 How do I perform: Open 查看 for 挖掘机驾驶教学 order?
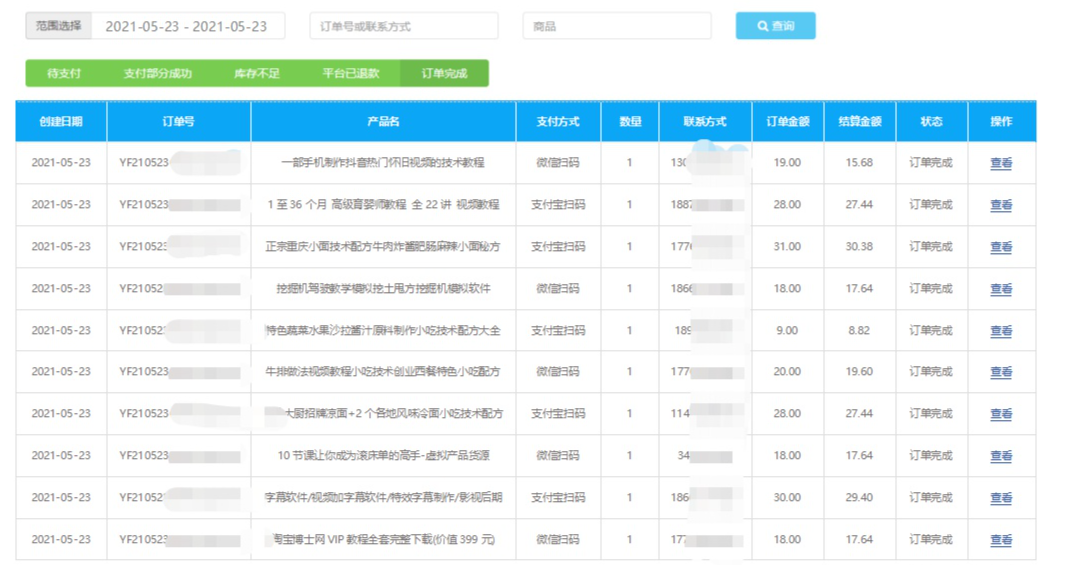pos(1000,289)
